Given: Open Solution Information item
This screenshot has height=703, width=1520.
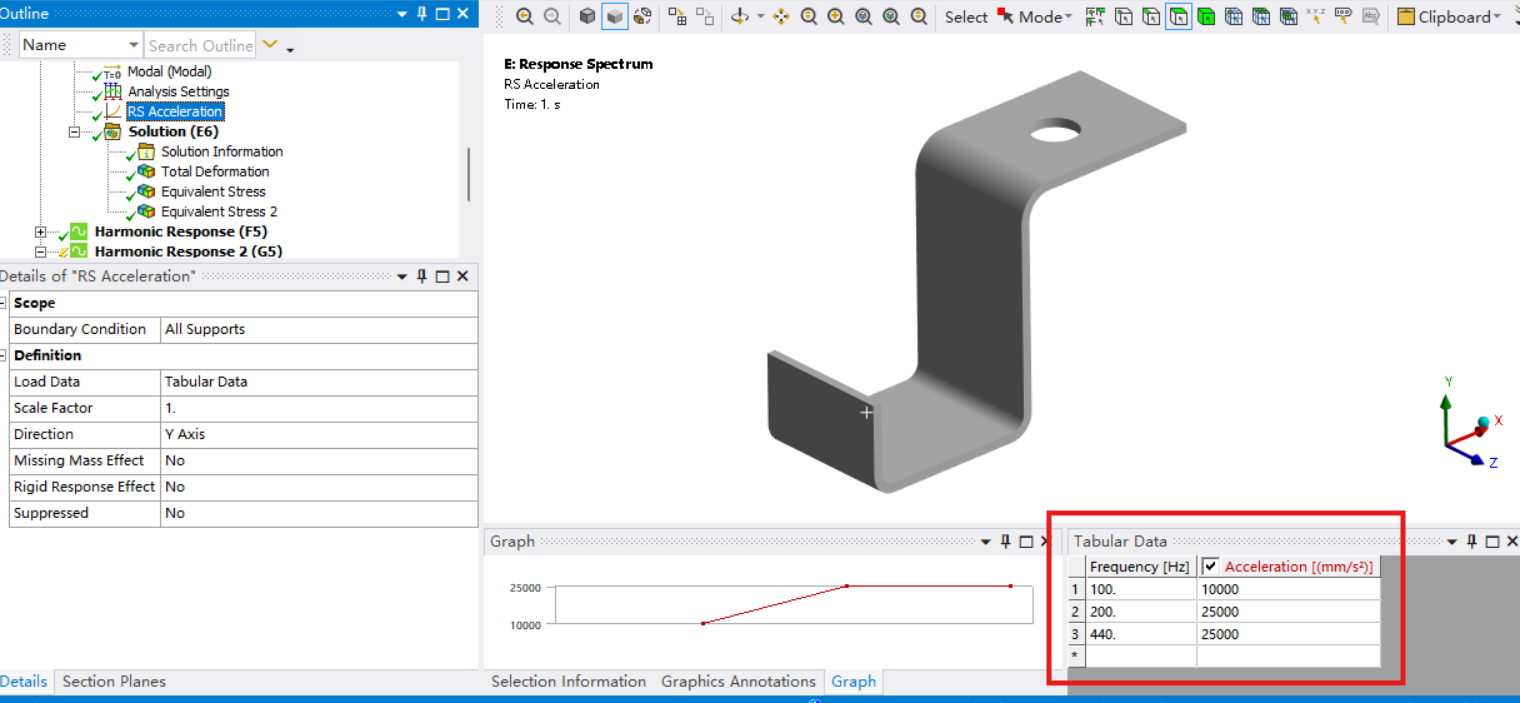Looking at the screenshot, I should pos(222,151).
